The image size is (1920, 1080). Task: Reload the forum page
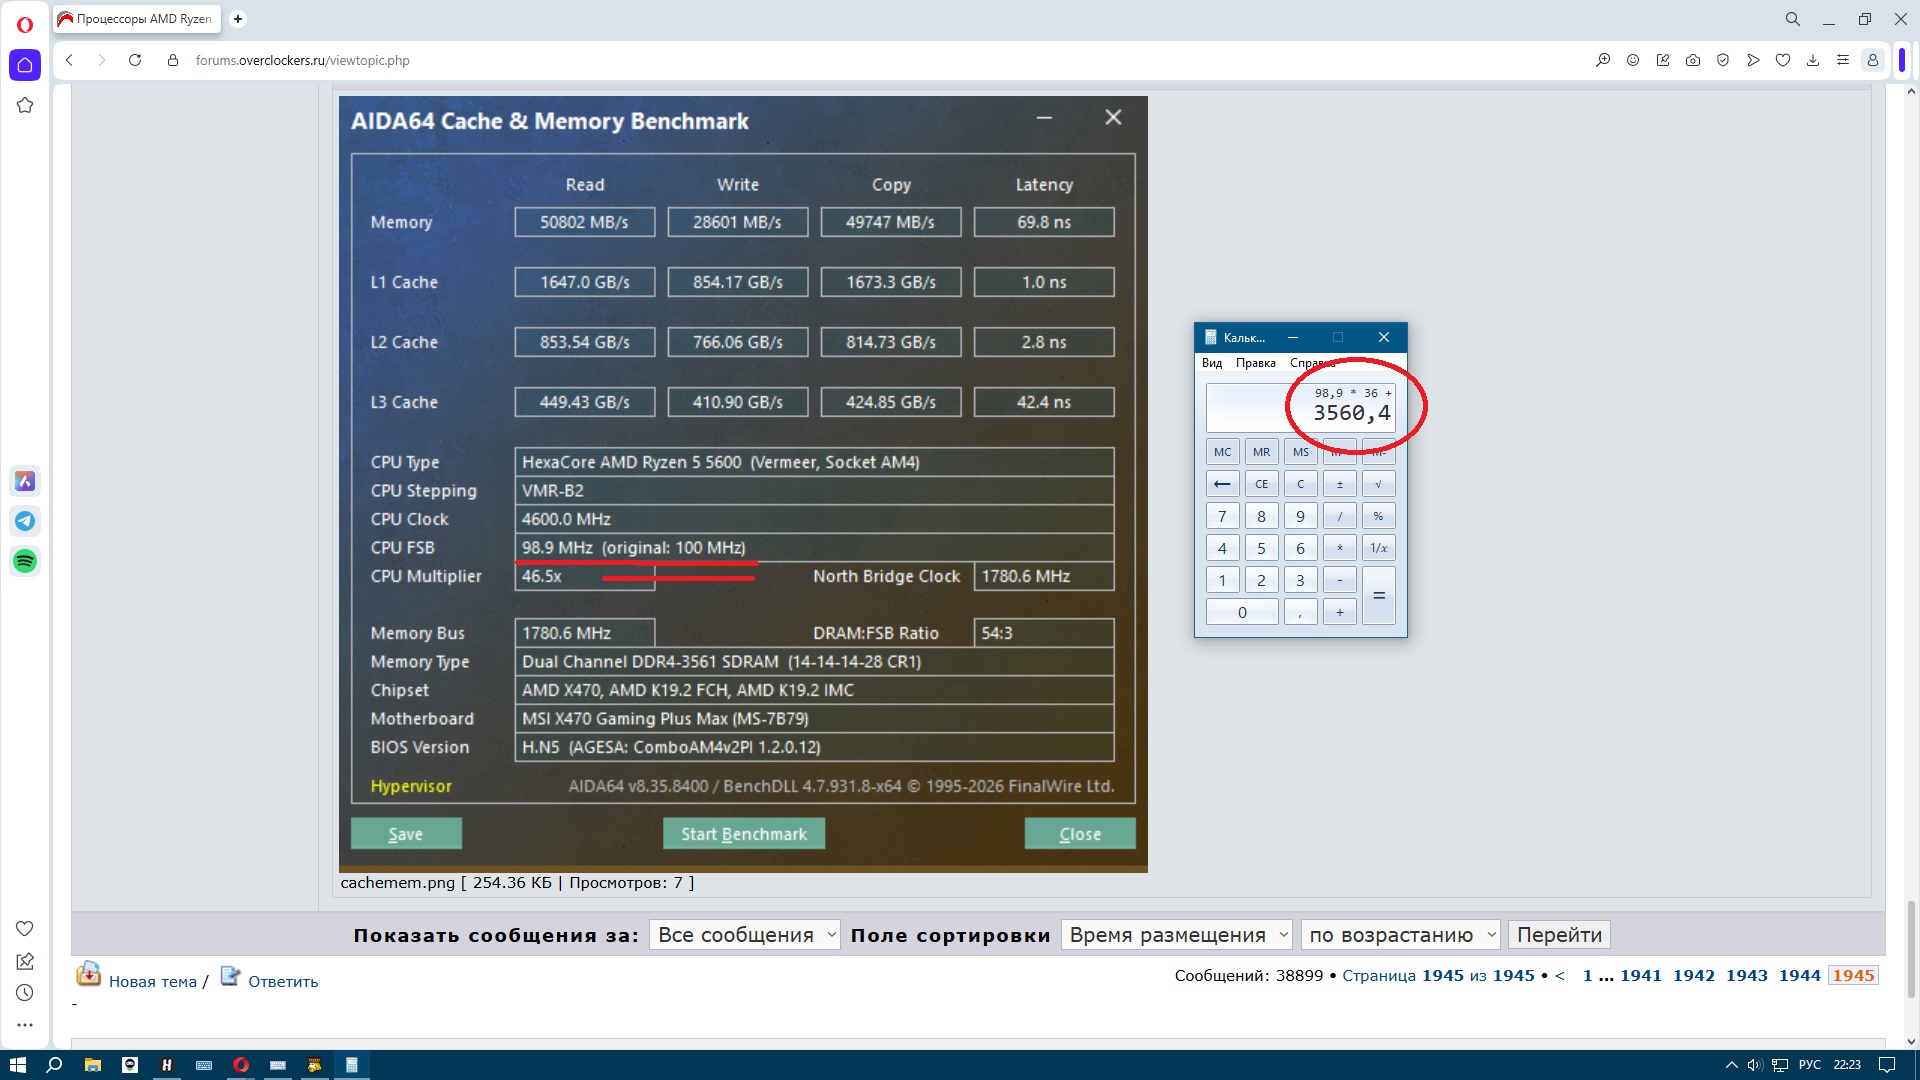click(135, 60)
